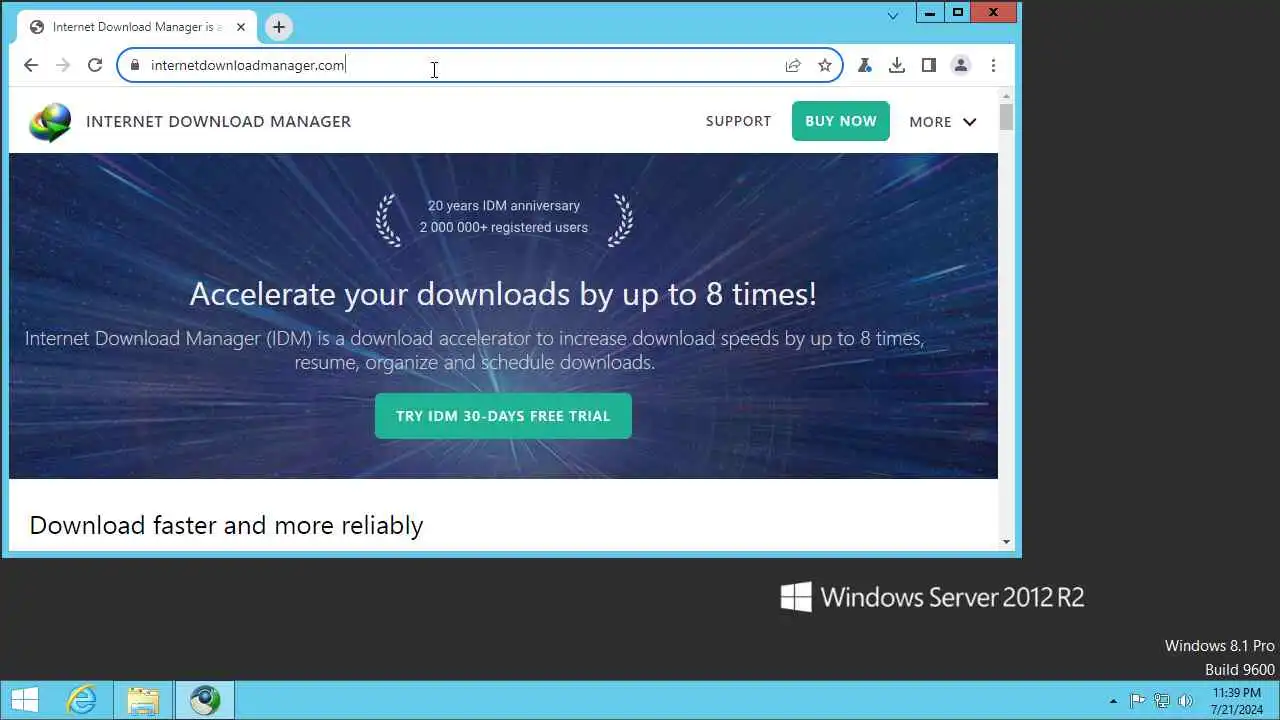
Task: Click the page scrollbar up arrow
Action: 1006,95
